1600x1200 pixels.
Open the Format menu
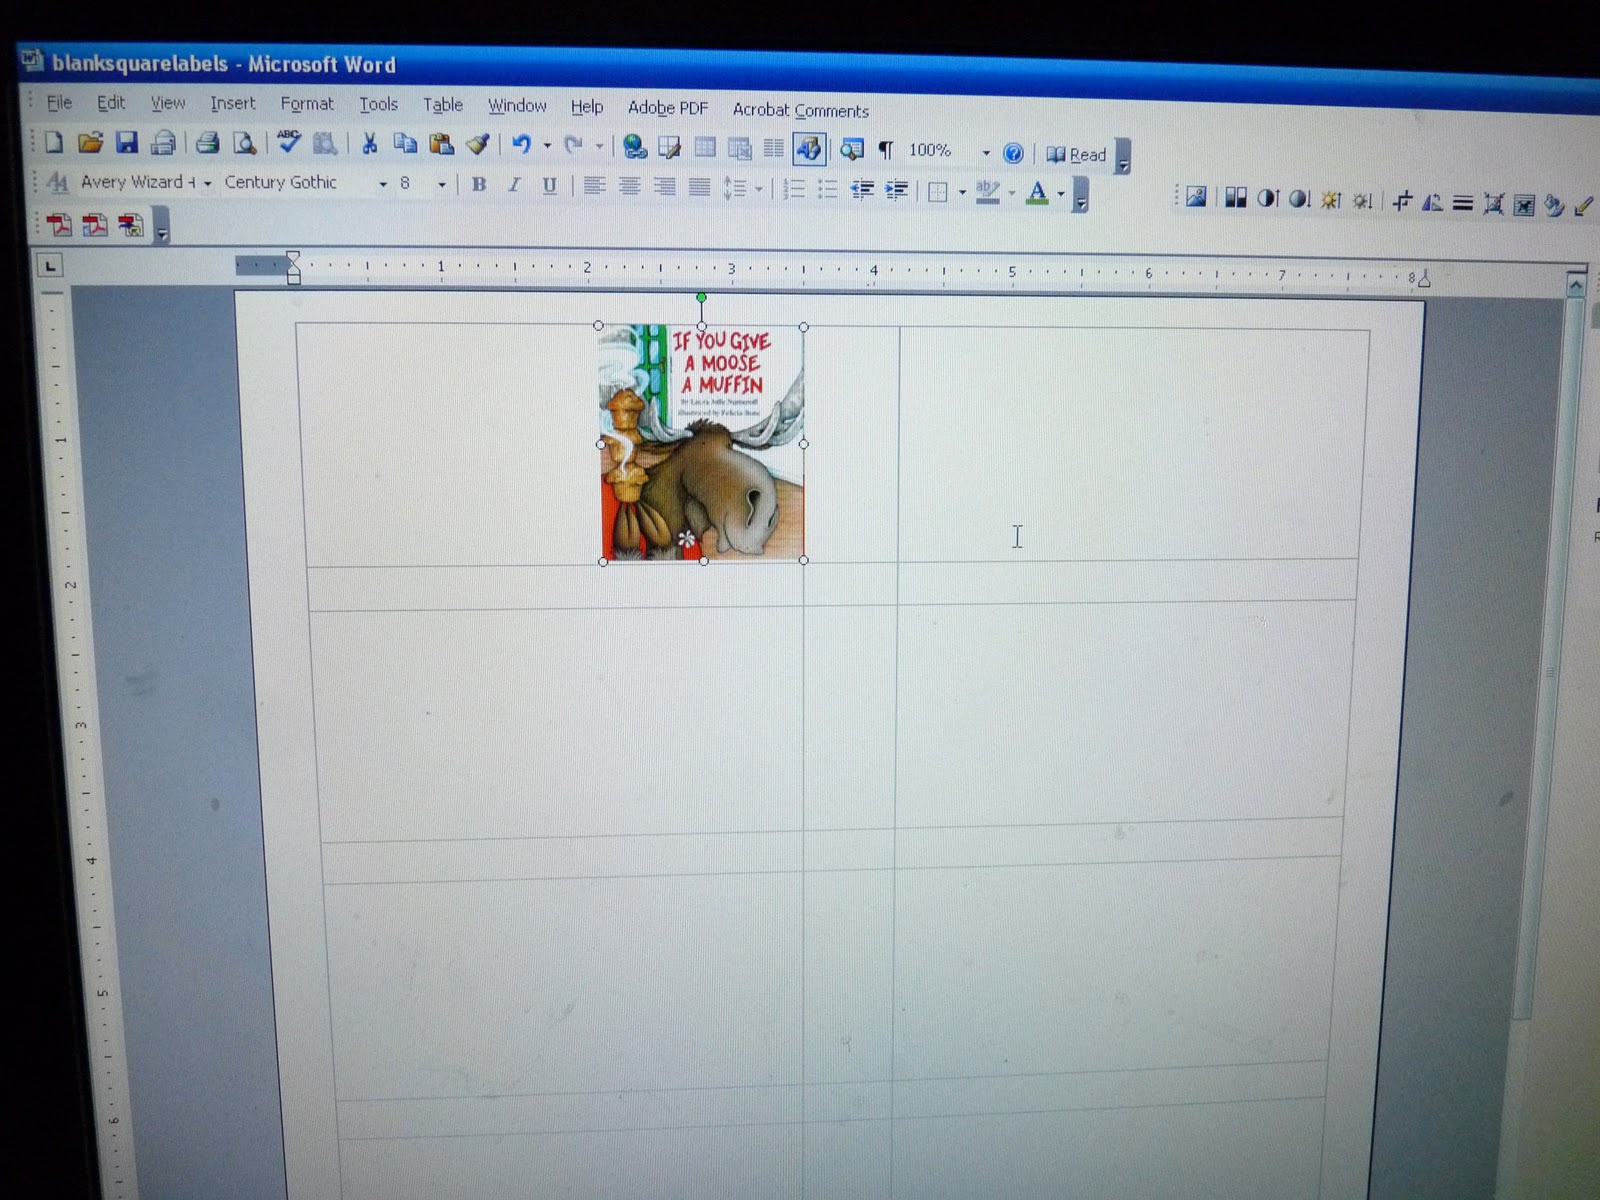[307, 104]
